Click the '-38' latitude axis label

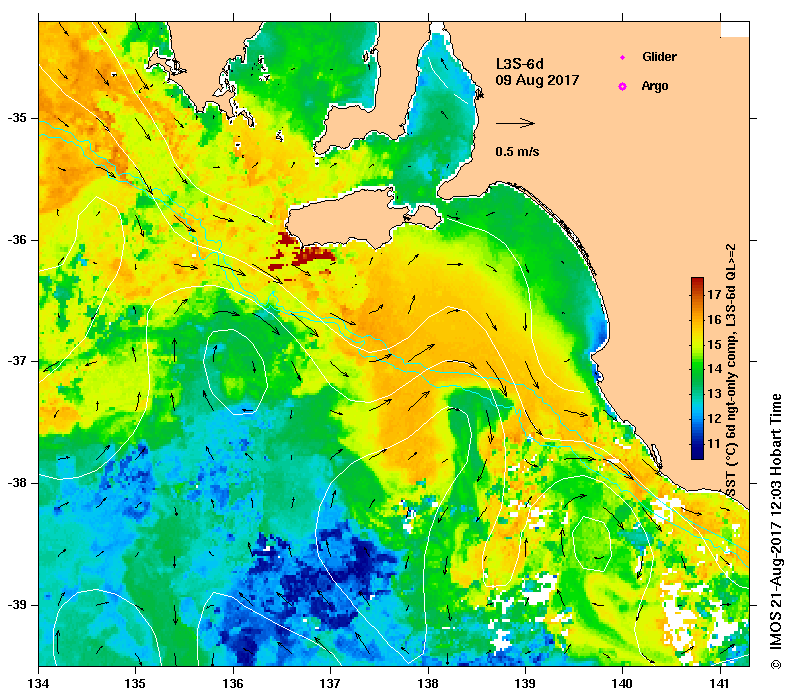pyautogui.click(x=16, y=483)
